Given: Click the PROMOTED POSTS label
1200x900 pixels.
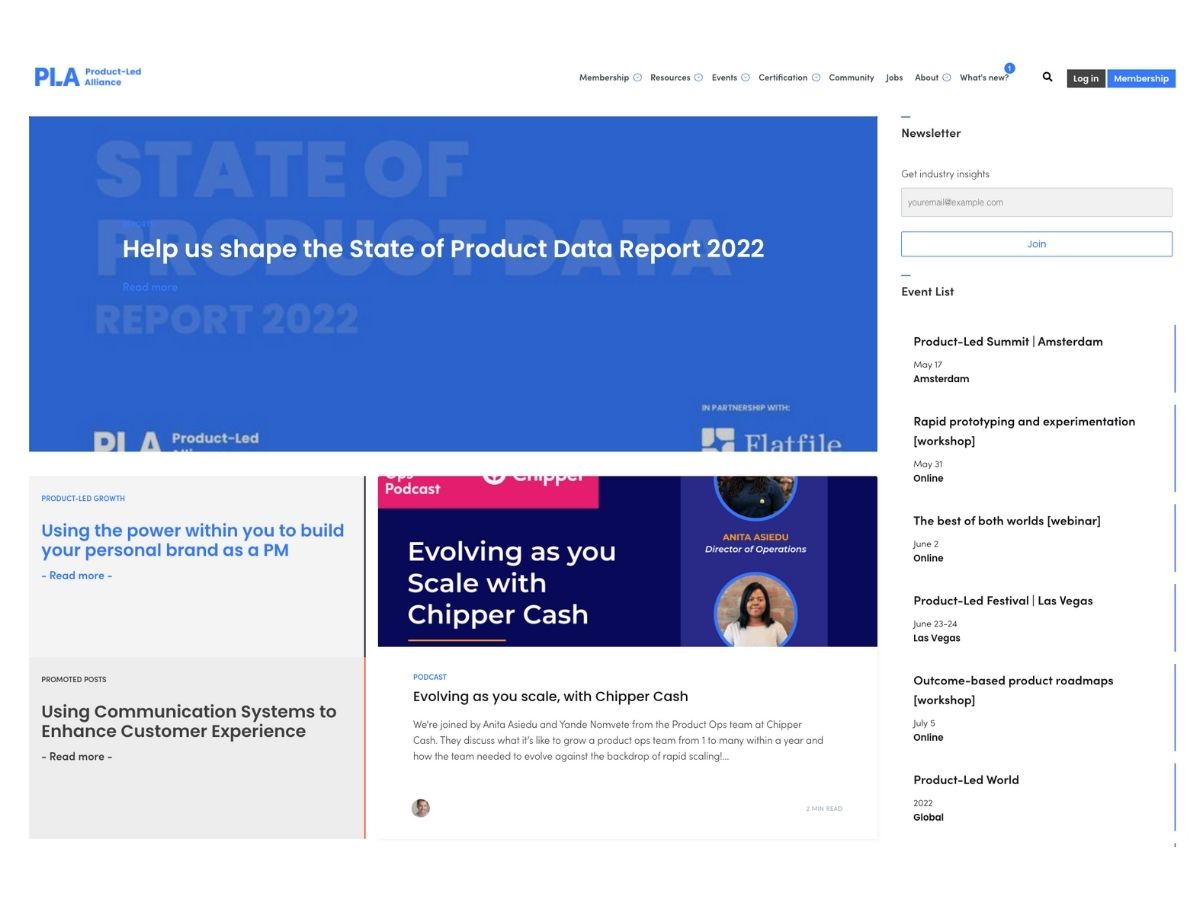Looking at the screenshot, I should pos(74,680).
